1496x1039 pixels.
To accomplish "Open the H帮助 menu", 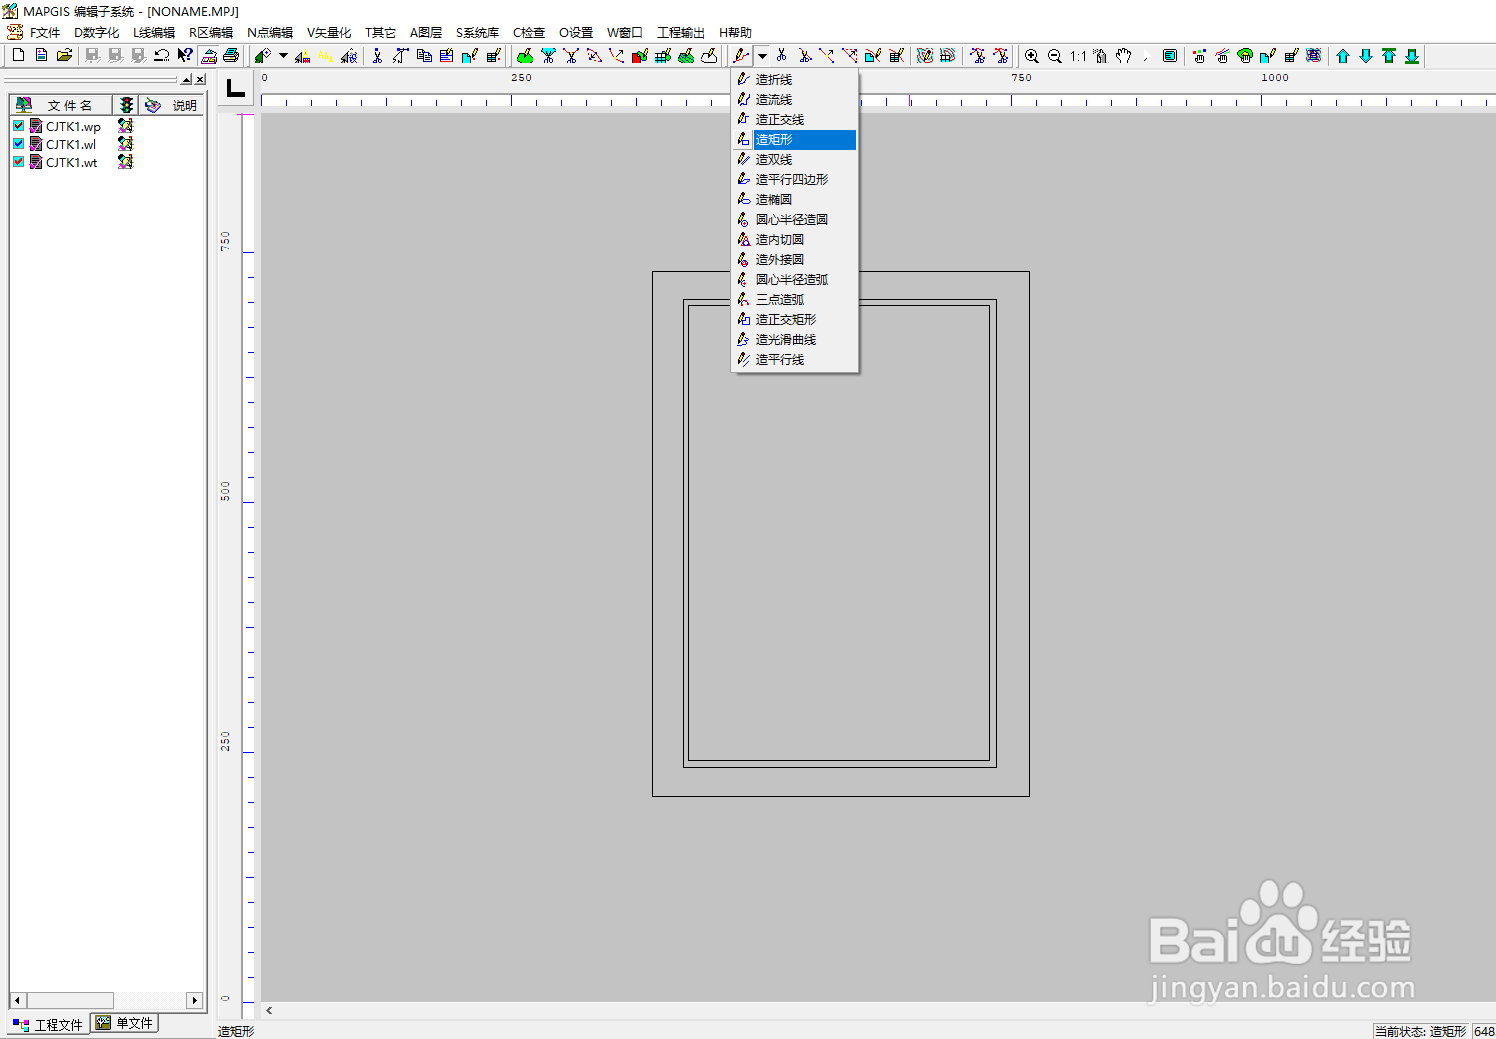I will (x=735, y=33).
